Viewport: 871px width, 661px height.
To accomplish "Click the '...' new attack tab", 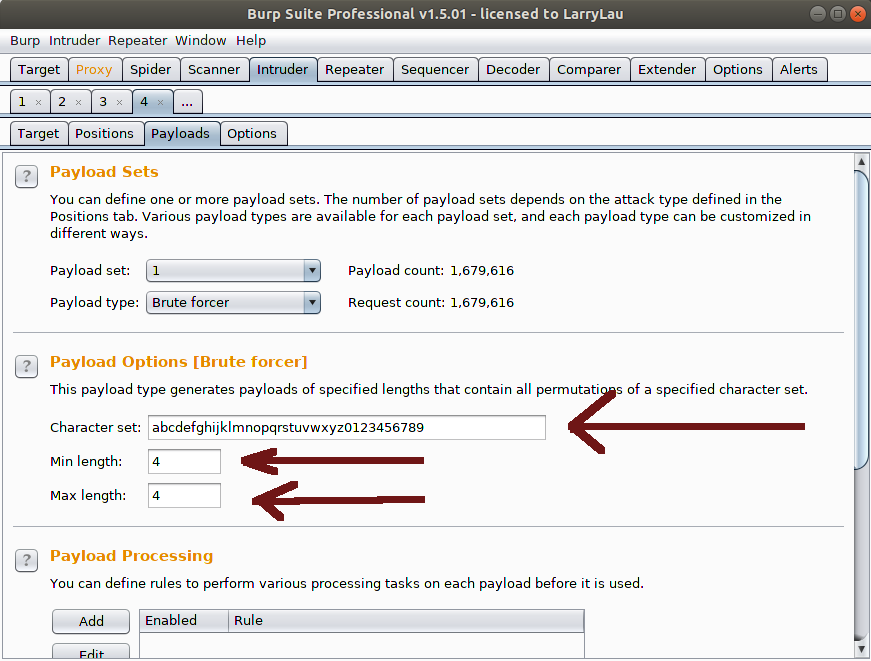I will (x=187, y=102).
